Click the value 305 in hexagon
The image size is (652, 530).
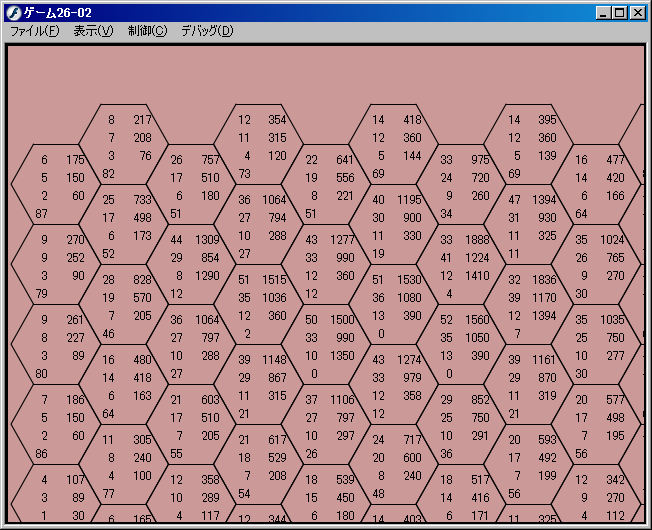pyautogui.click(x=142, y=440)
